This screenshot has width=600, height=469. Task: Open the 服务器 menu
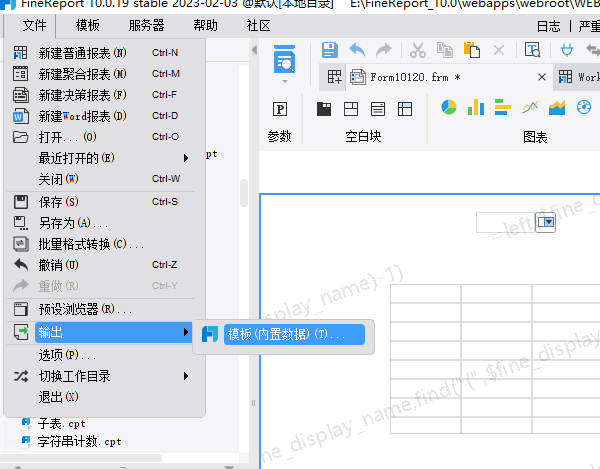click(146, 26)
